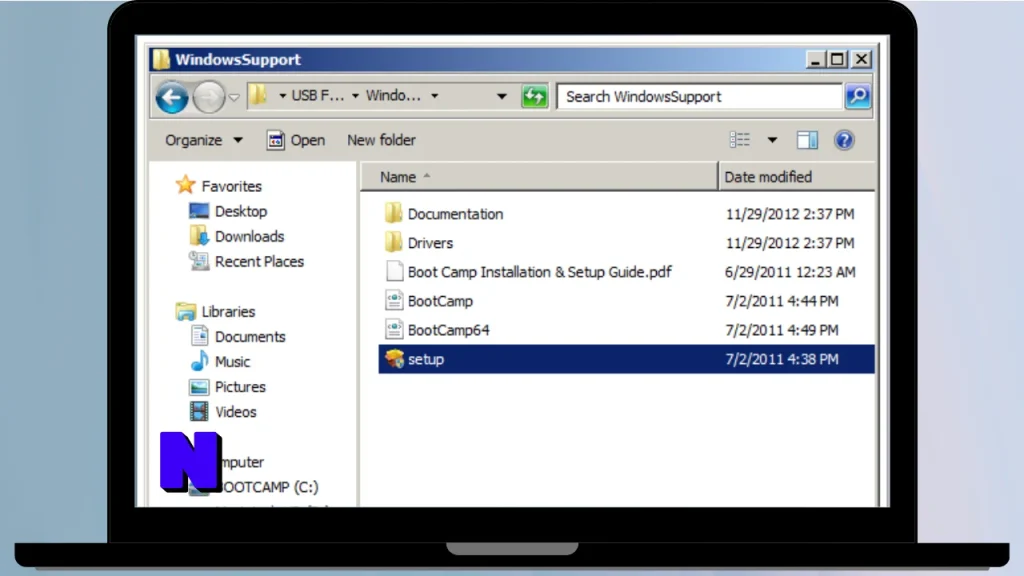The width and height of the screenshot is (1024, 576).
Task: Expand arrow between USB F... and Windo...
Action: [x=355, y=96]
